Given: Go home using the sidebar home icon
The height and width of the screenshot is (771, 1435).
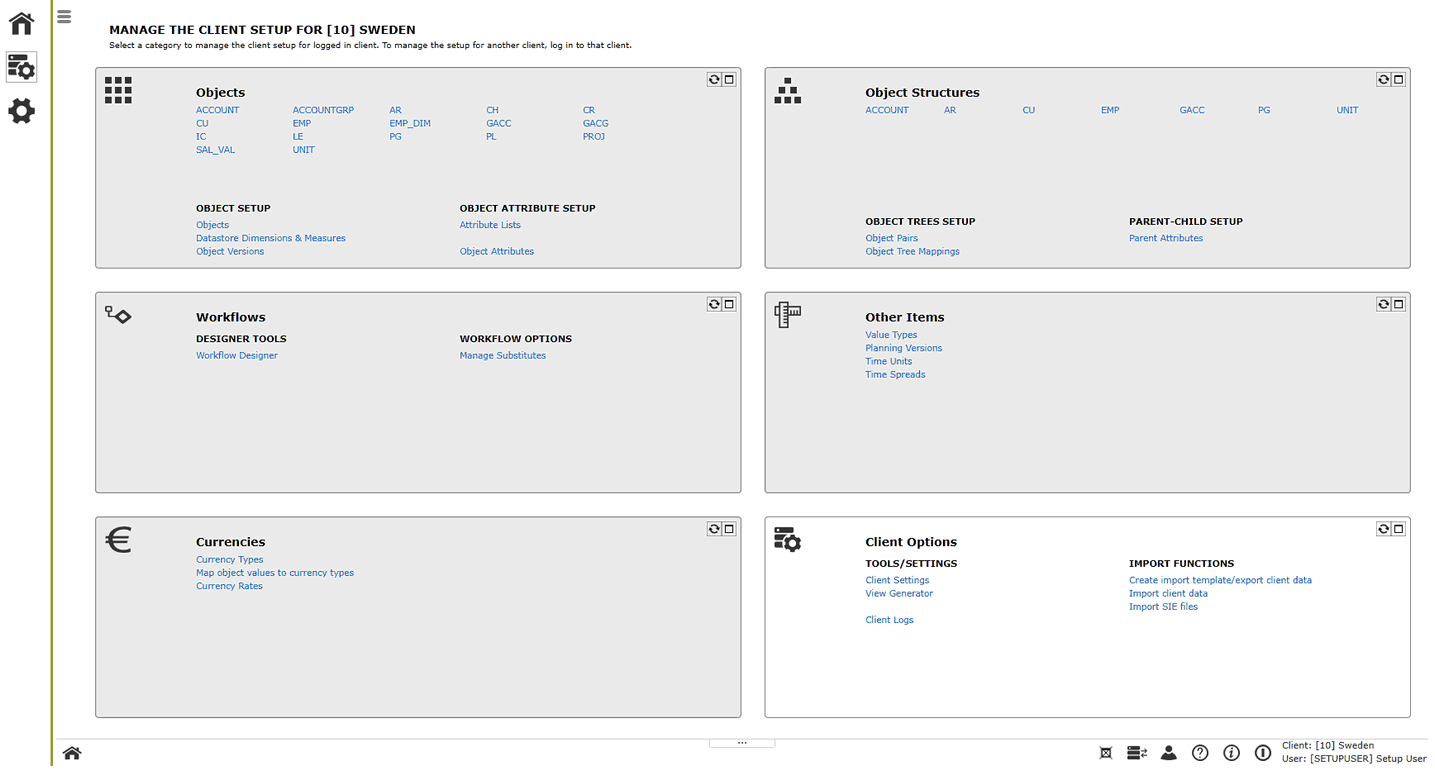Looking at the screenshot, I should click(20, 23).
